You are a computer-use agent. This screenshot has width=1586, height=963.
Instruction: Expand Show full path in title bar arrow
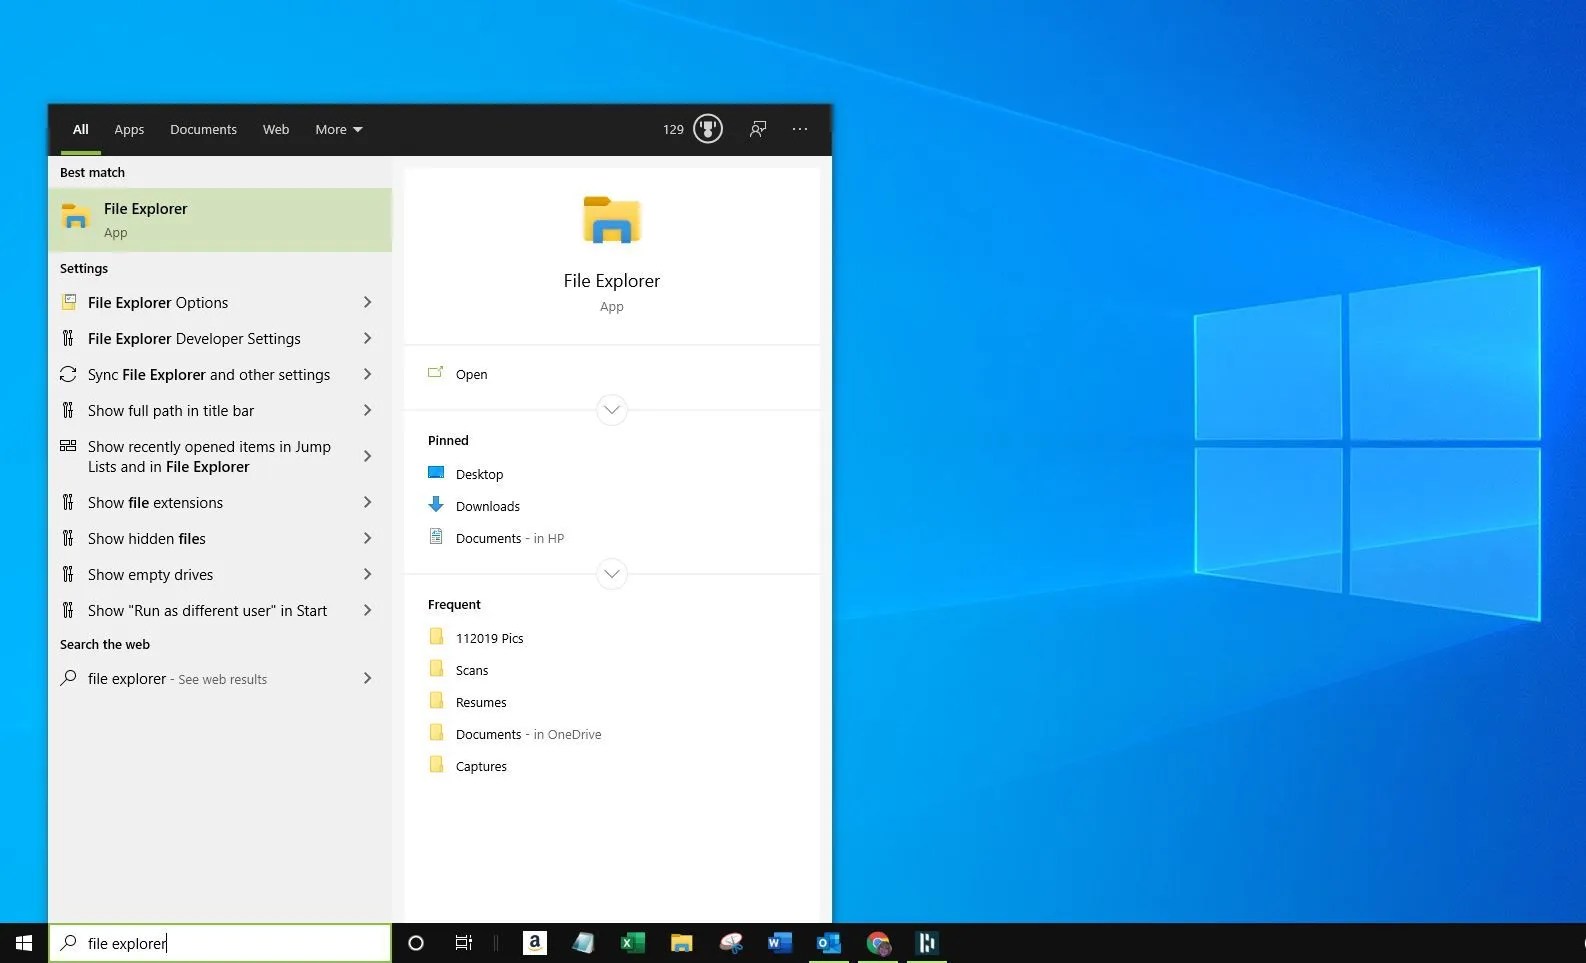tap(367, 410)
